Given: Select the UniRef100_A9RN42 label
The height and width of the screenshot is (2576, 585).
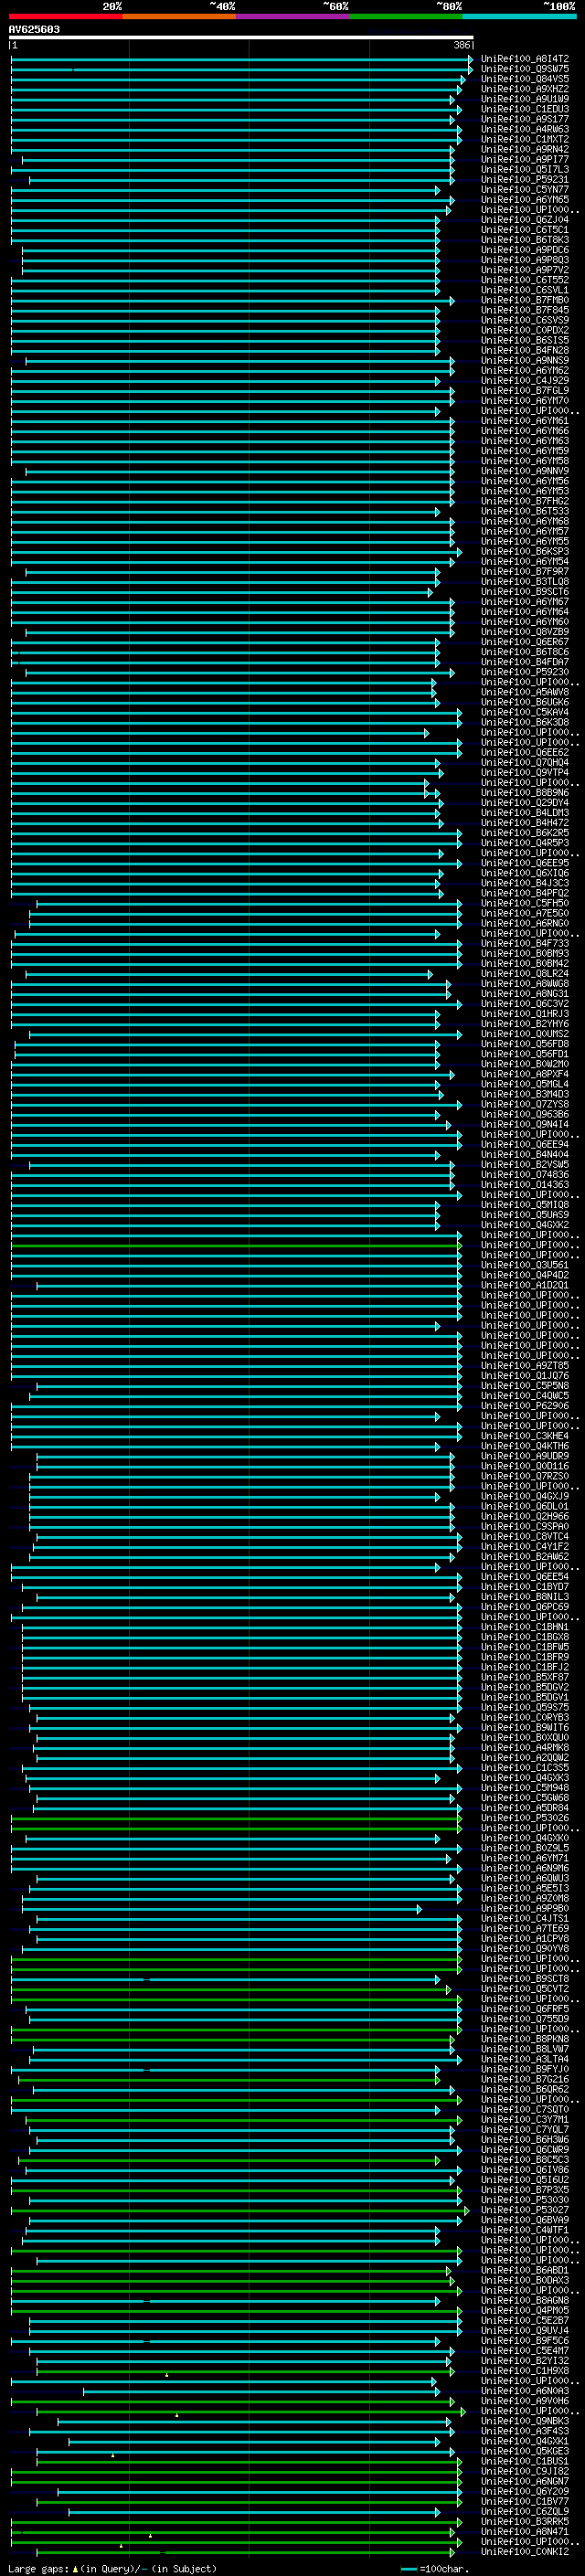Looking at the screenshot, I should pos(525,149).
